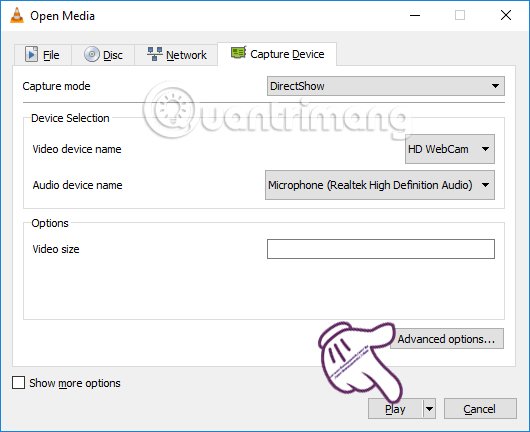Click the Video size input field

[x=381, y=249]
